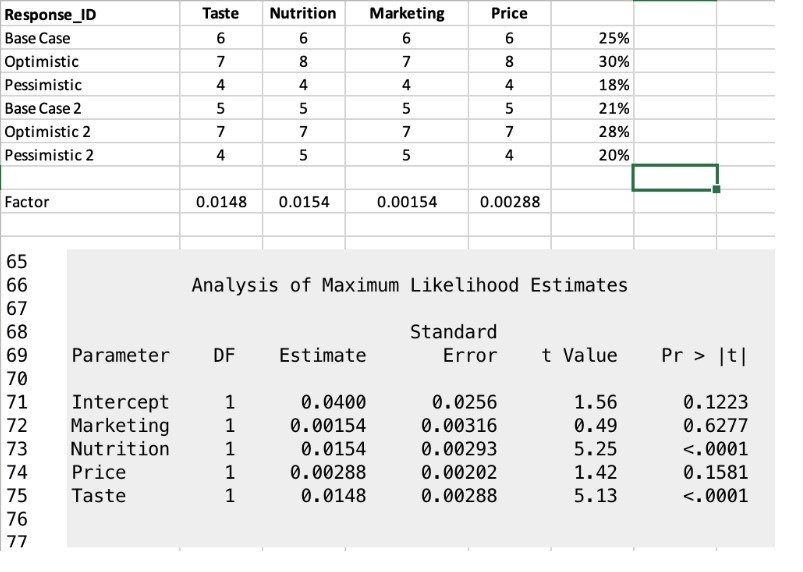Click the 'Parameter' header in estimates table
Image resolution: width=803 pixels, height=572 pixels.
pos(120,355)
